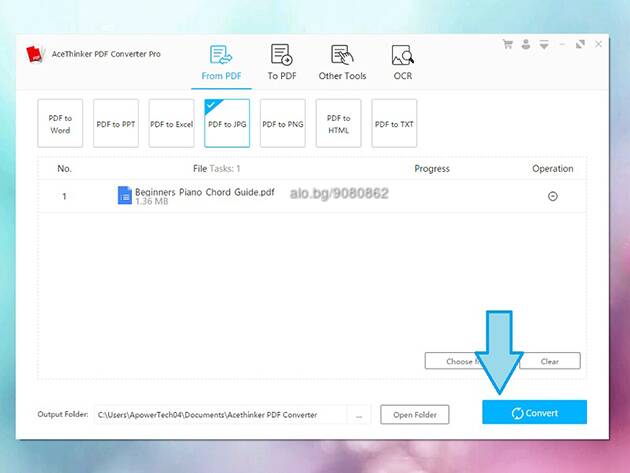Start conversion with the Convert button
This screenshot has height=473, width=630.
534,412
